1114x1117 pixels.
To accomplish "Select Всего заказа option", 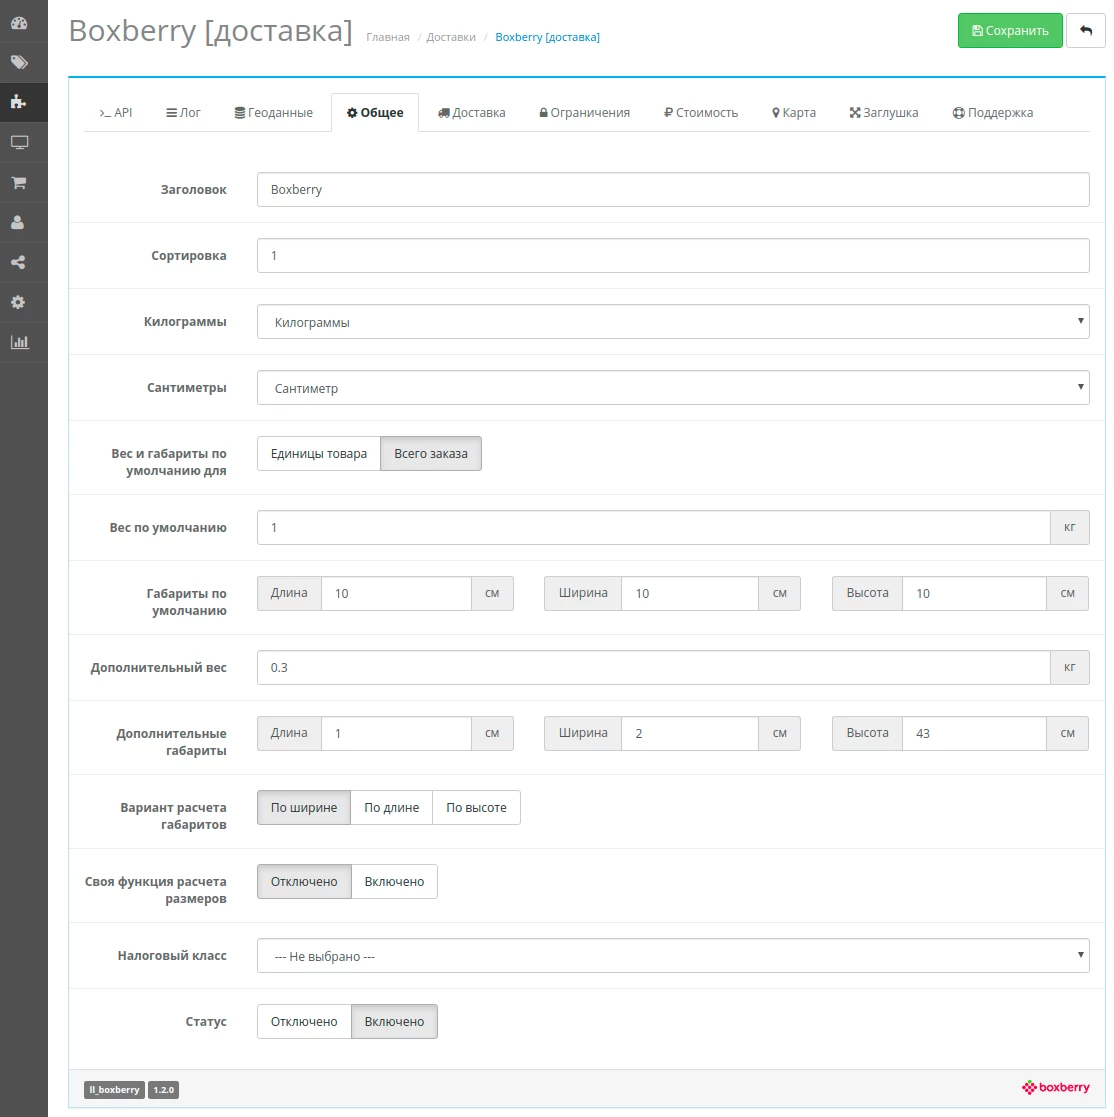I will pyautogui.click(x=431, y=454).
